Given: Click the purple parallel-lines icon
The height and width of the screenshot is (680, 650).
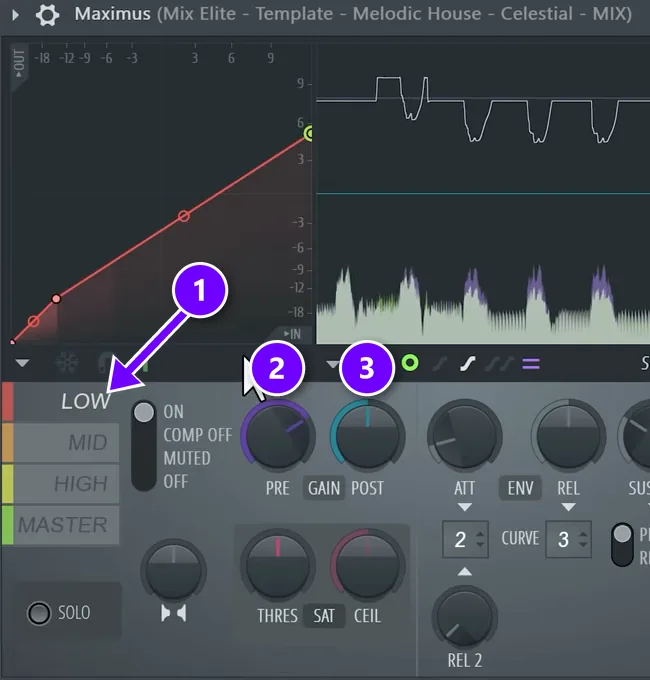Looking at the screenshot, I should tap(531, 363).
